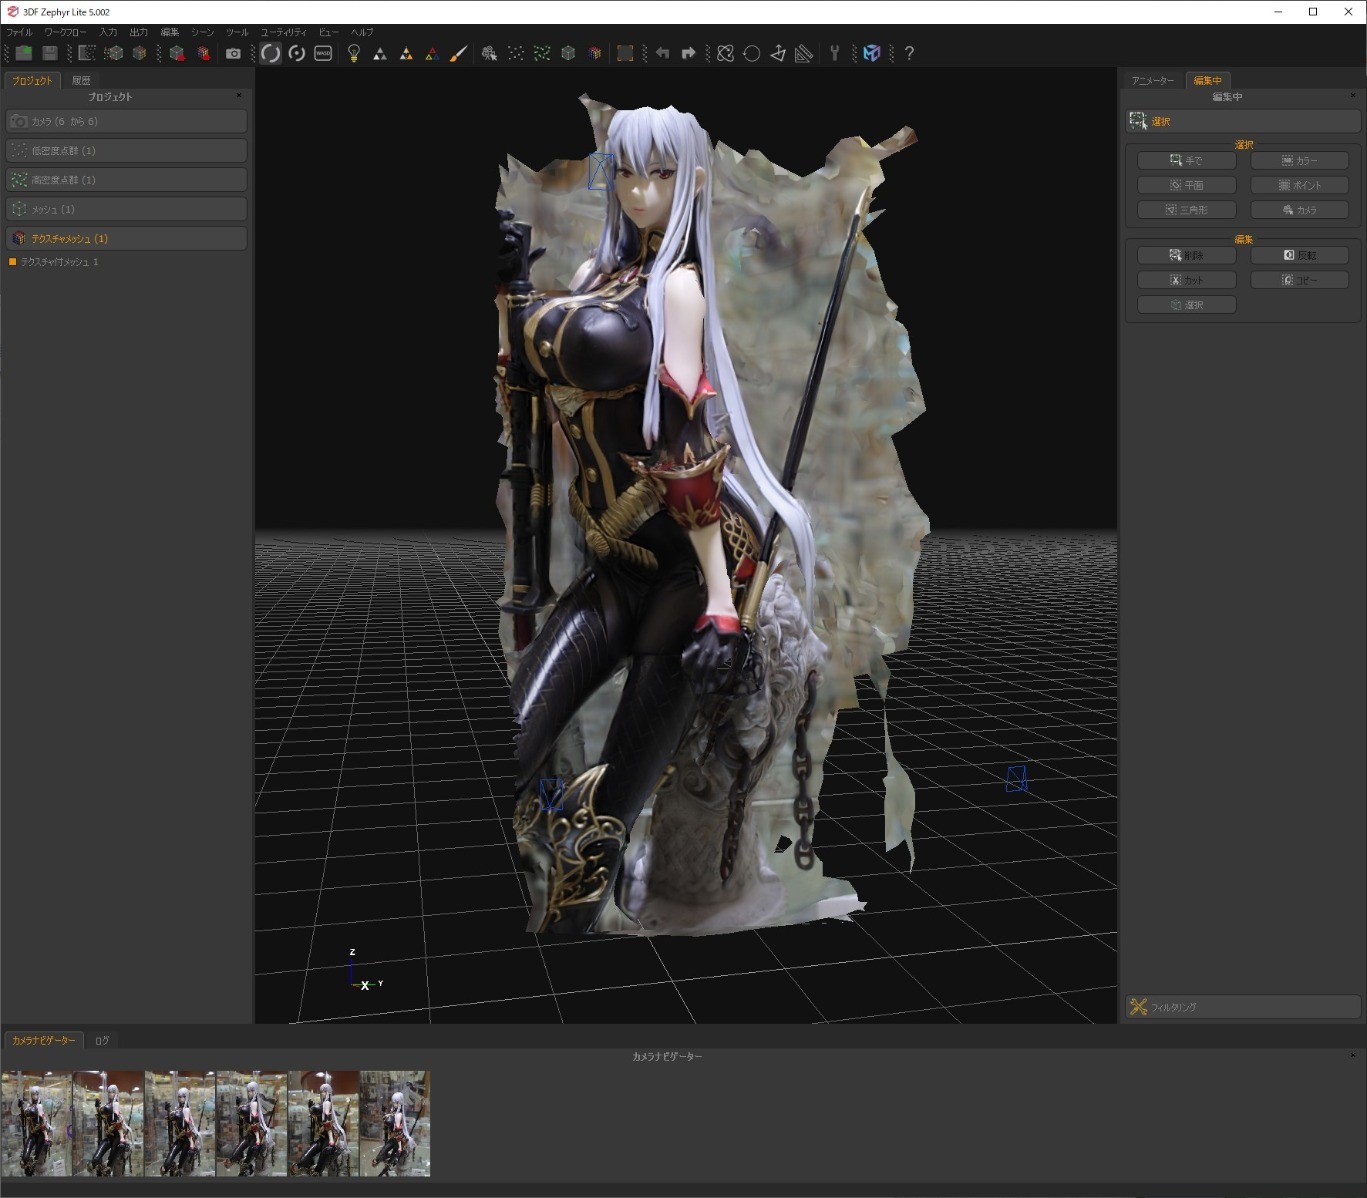1367x1198 pixels.
Task: Click the save project floppy disk icon
Action: (49, 53)
